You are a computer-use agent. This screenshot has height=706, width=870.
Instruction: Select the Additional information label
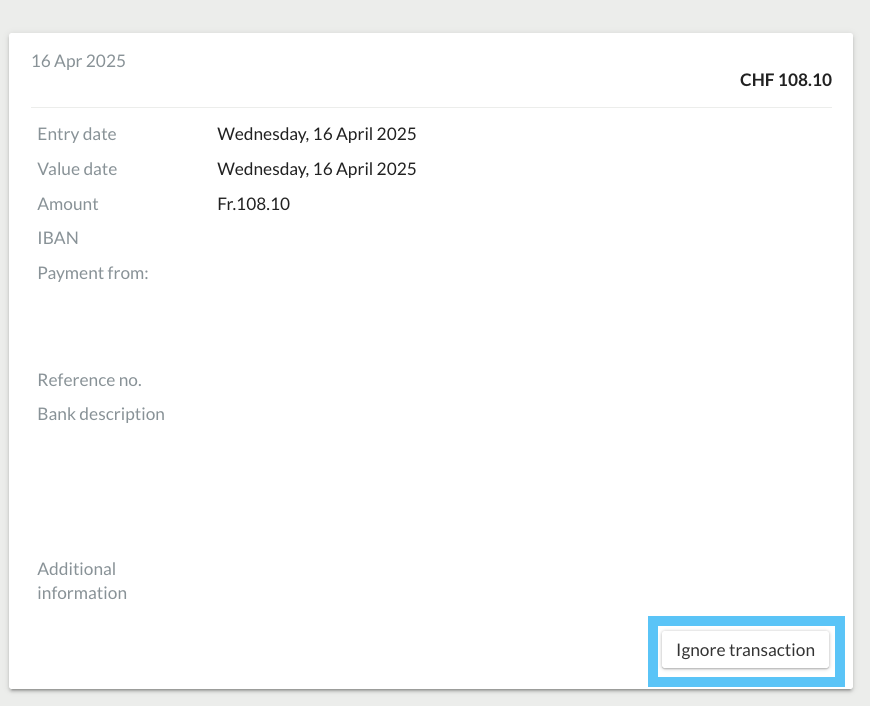pyautogui.click(x=82, y=581)
